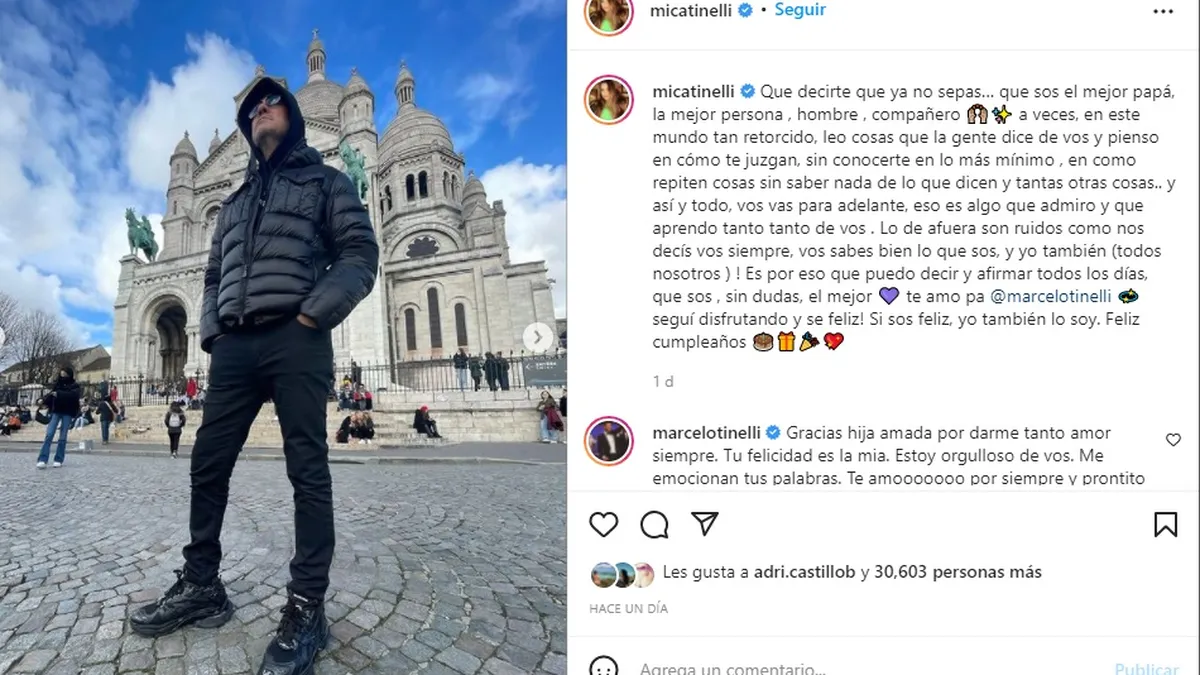Share the post using the paper plane icon
Image resolution: width=1200 pixels, height=675 pixels.
705,524
